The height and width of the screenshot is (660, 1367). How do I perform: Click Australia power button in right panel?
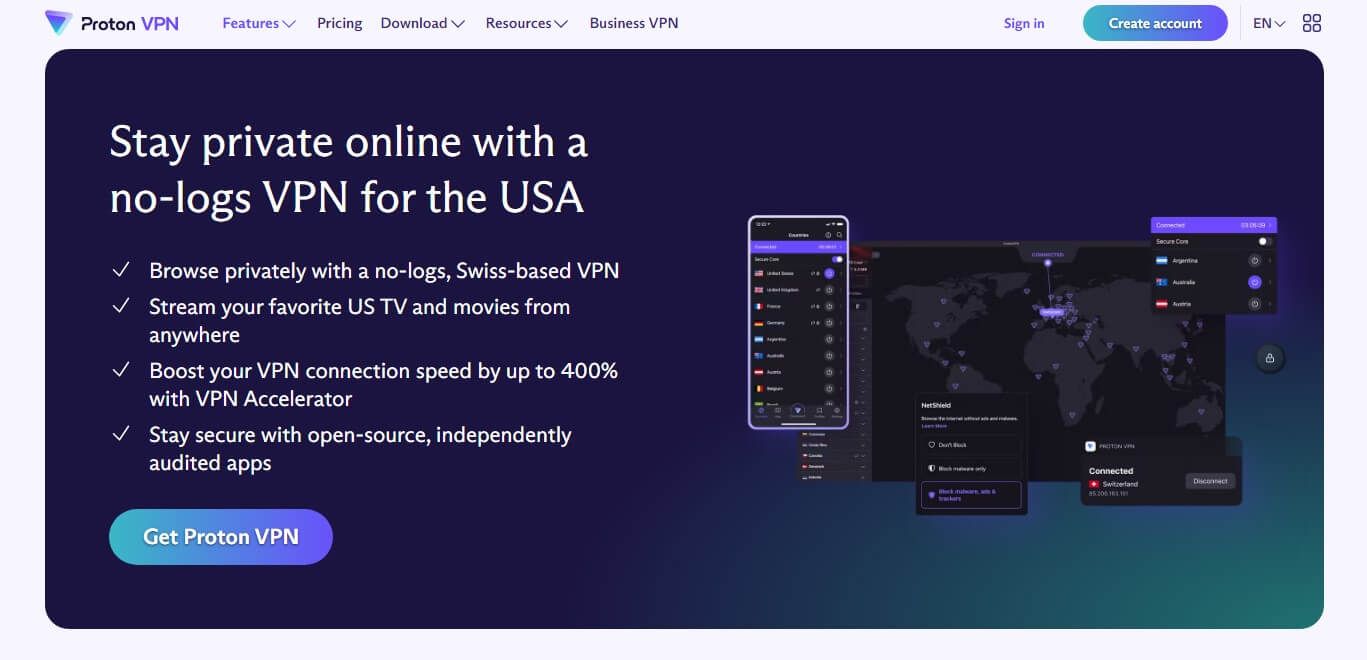pos(1254,282)
